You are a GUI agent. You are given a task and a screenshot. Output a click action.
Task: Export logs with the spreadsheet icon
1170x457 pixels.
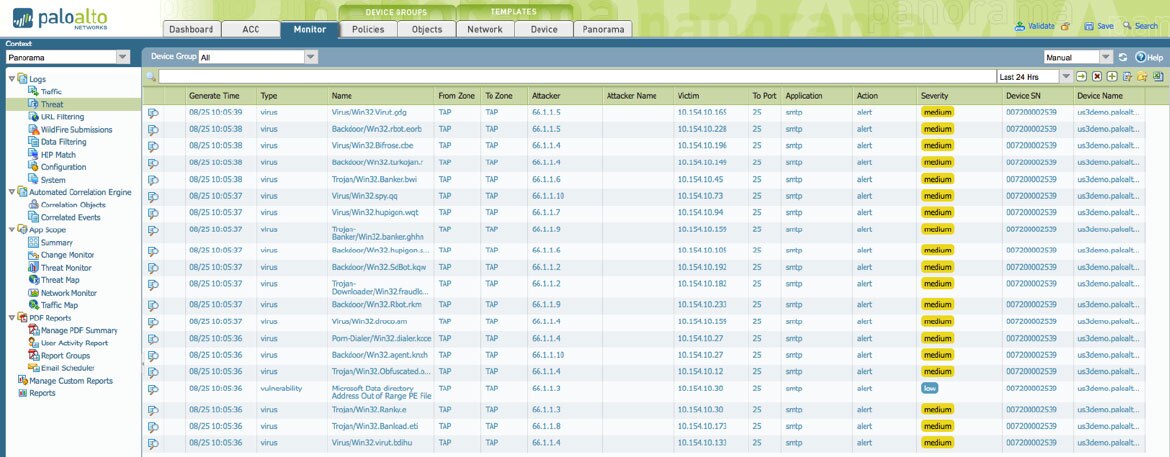click(x=1157, y=77)
